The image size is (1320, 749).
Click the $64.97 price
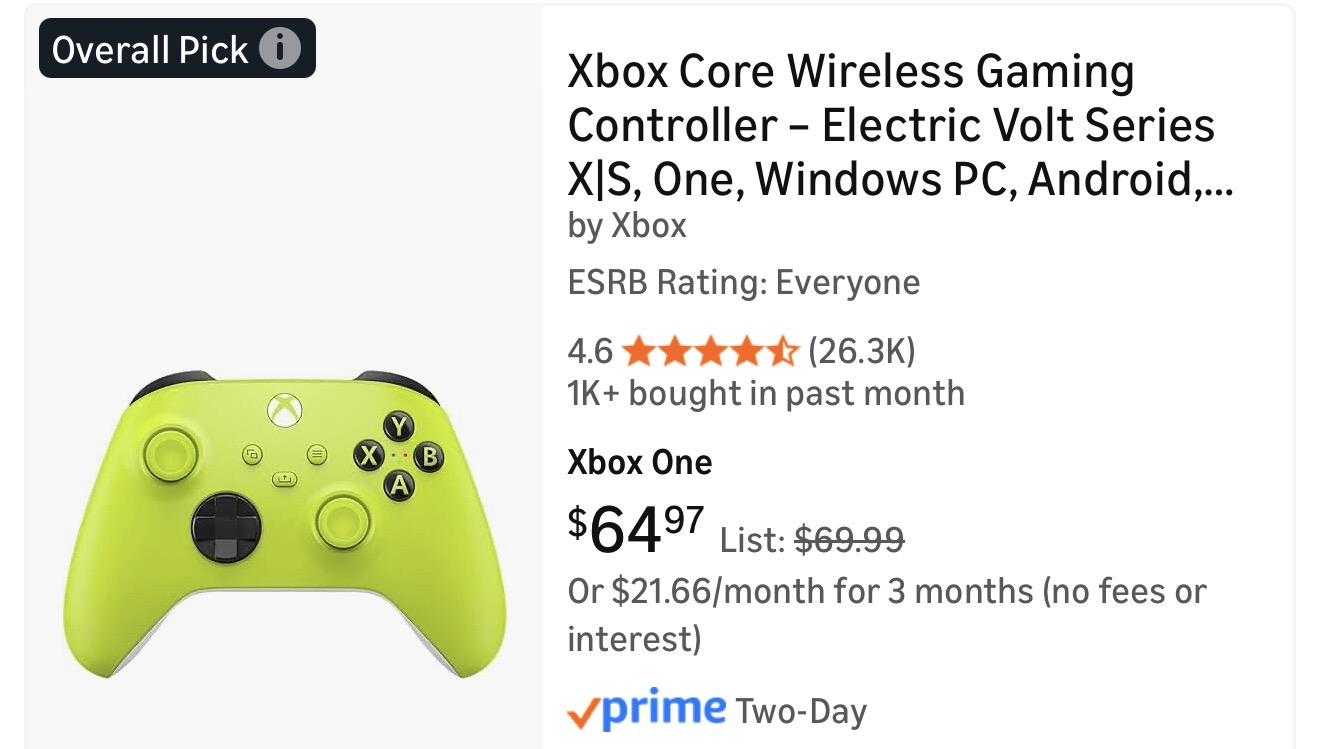point(636,529)
